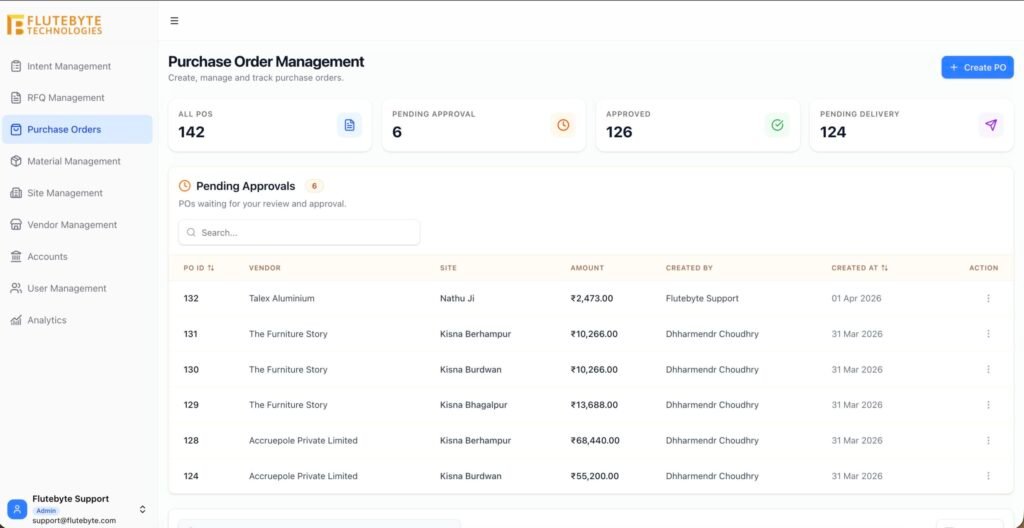Click the Approved checkmark card icon
The image size is (1024, 528).
[x=777, y=125]
